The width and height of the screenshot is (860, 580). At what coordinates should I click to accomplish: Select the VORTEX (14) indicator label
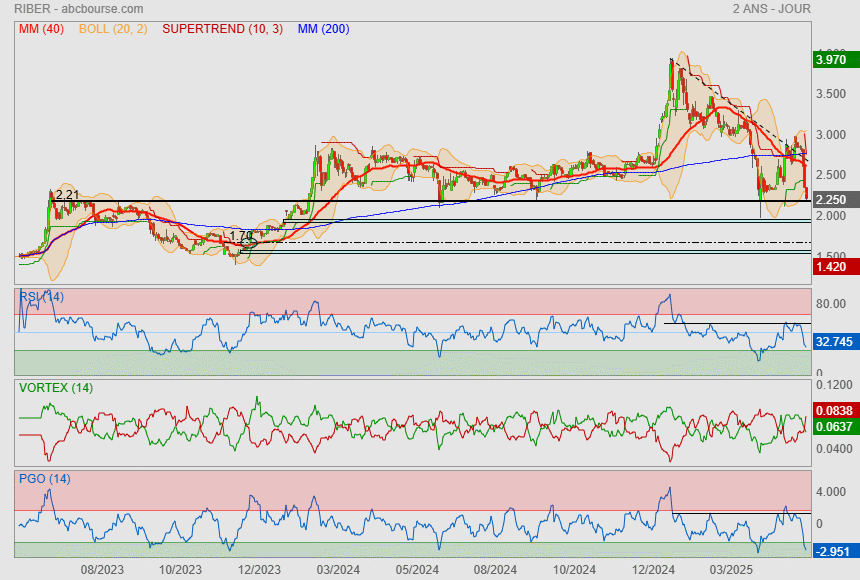(x=55, y=388)
